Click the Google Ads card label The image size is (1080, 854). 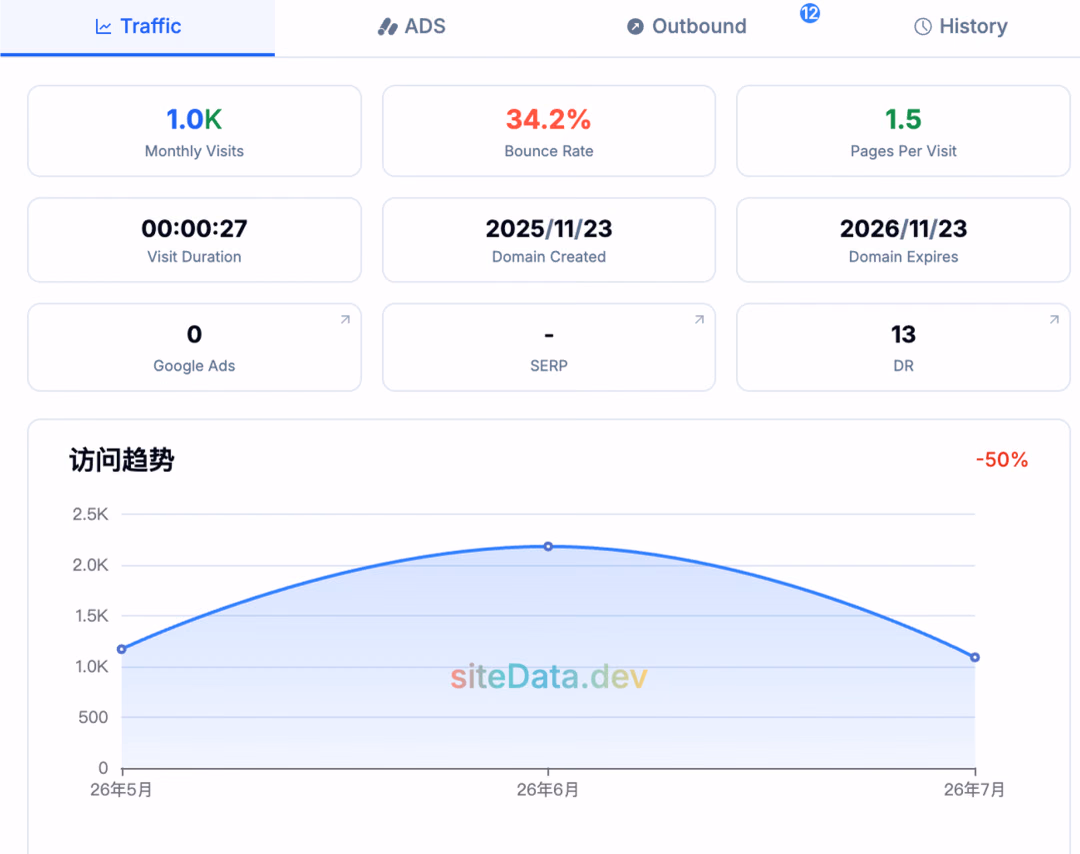pos(194,366)
